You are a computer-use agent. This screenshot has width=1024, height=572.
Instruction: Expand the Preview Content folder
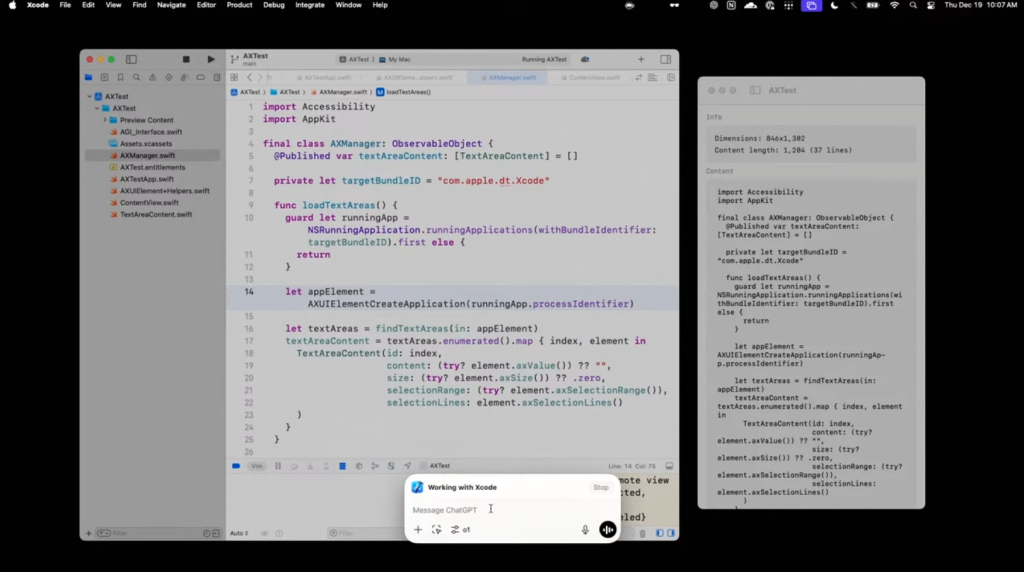coord(104,120)
